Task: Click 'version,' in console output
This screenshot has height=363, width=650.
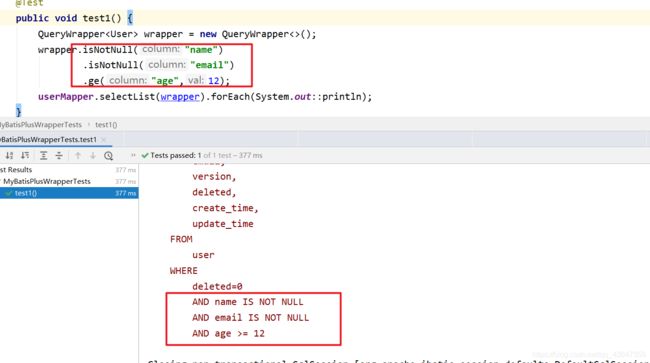Action: pyautogui.click(x=214, y=177)
